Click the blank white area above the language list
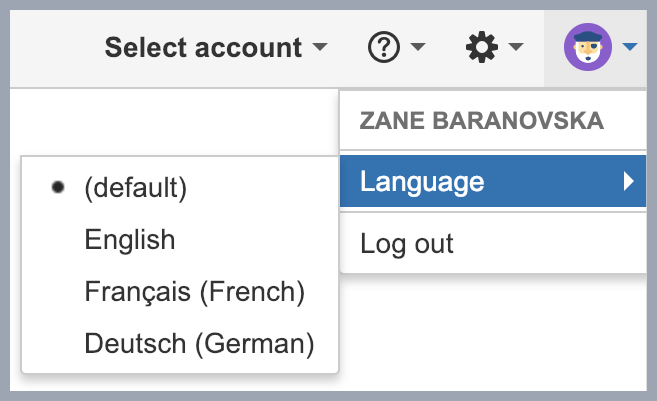Viewport: 657px width, 401px height. [170, 120]
